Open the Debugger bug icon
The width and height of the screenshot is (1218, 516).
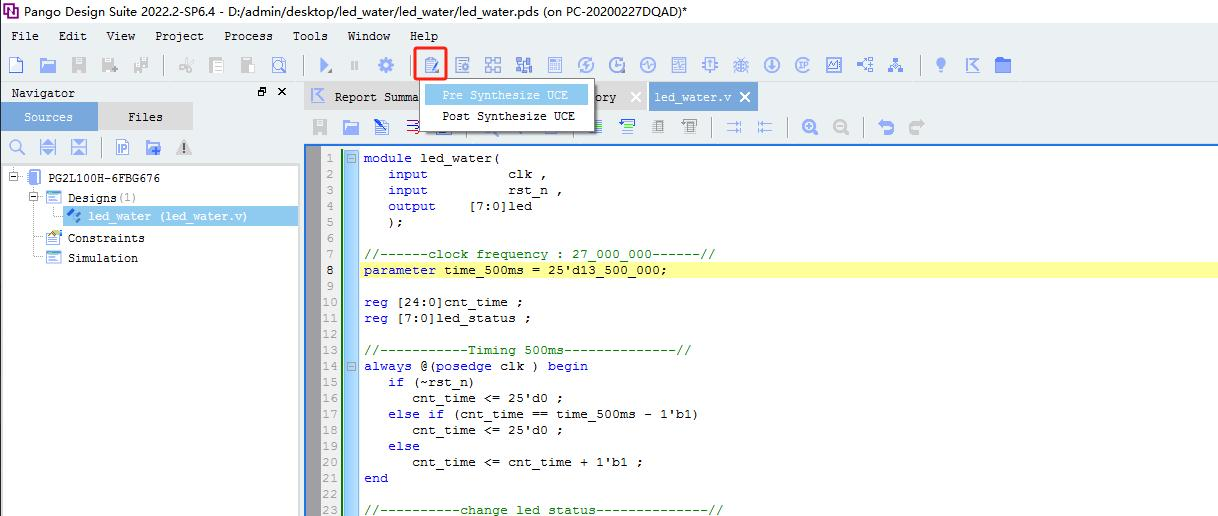pos(741,65)
